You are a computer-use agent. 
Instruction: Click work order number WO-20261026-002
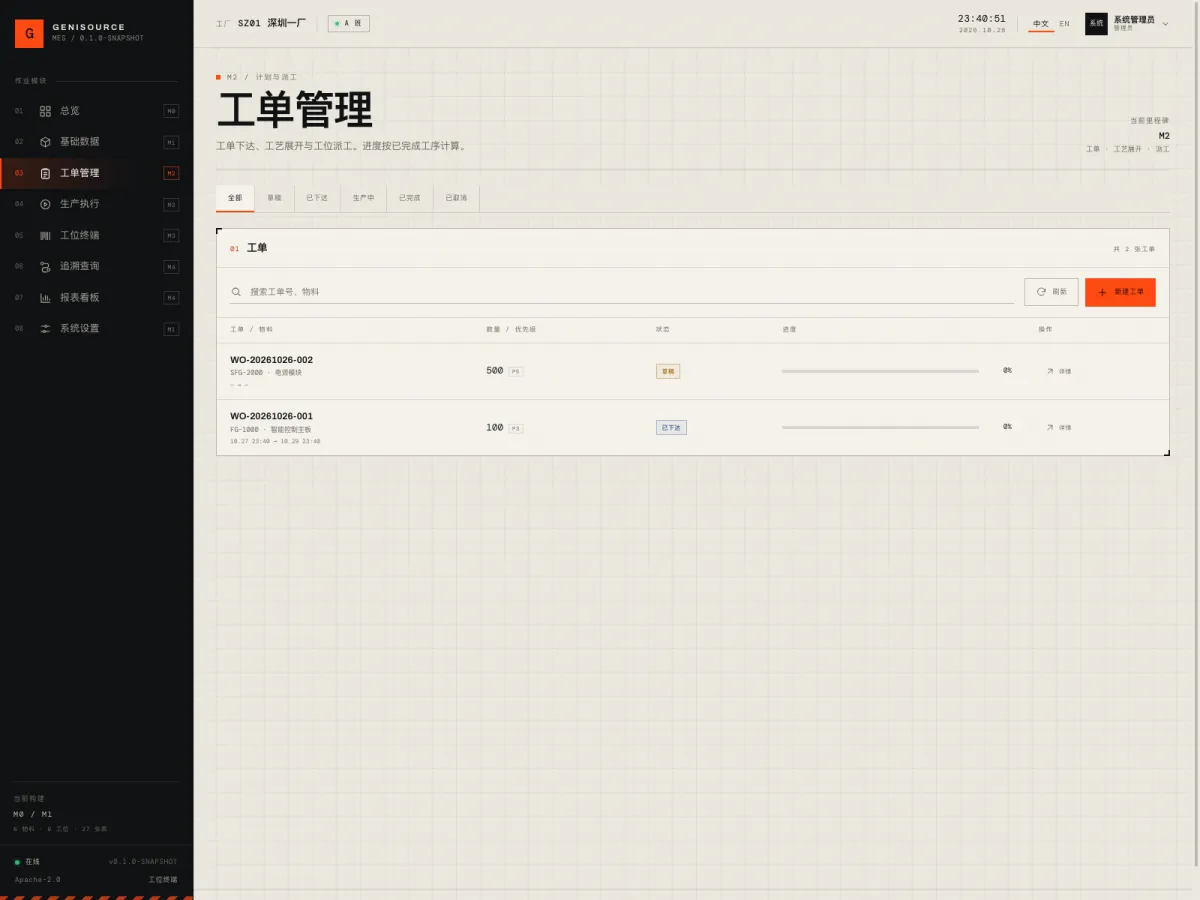271,360
